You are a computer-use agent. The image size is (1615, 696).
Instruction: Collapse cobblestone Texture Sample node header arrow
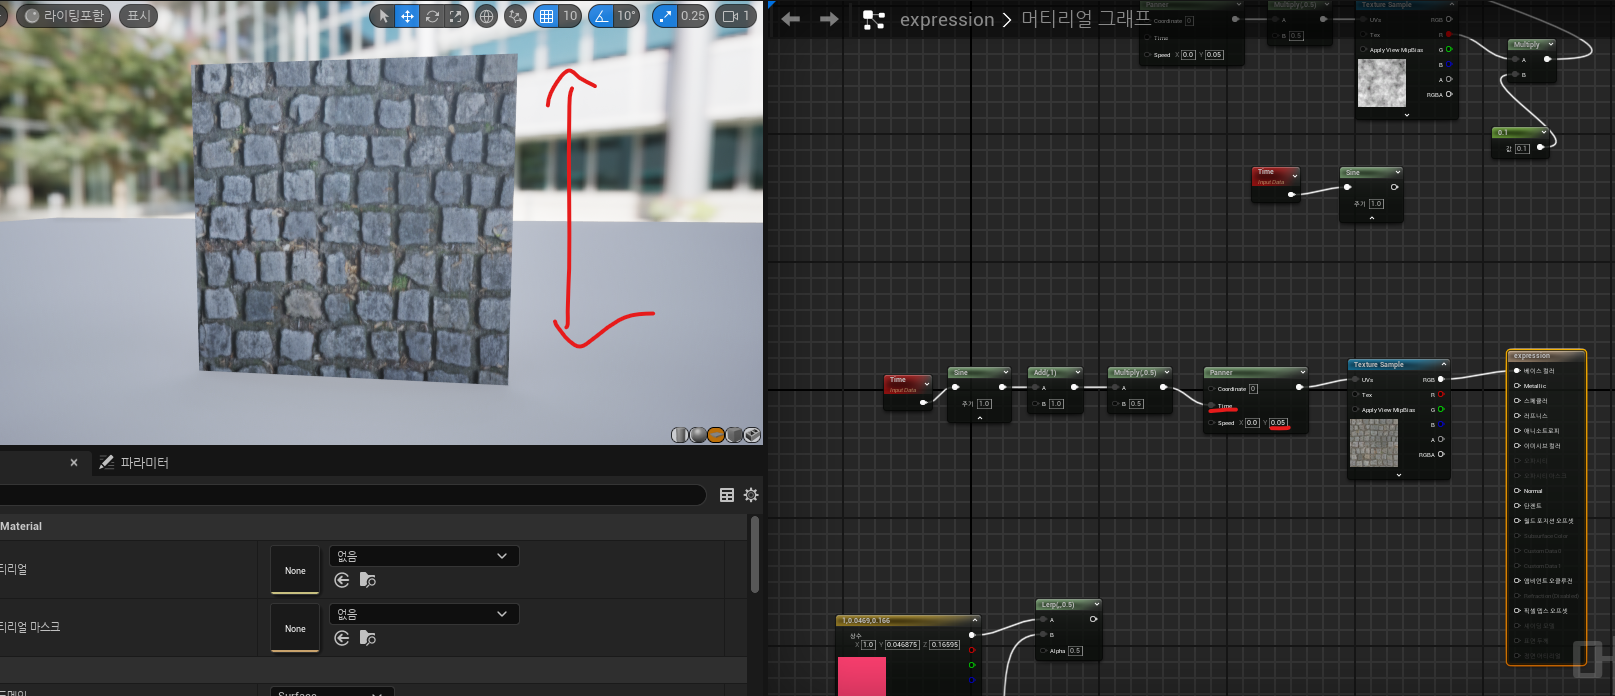tap(1442, 364)
